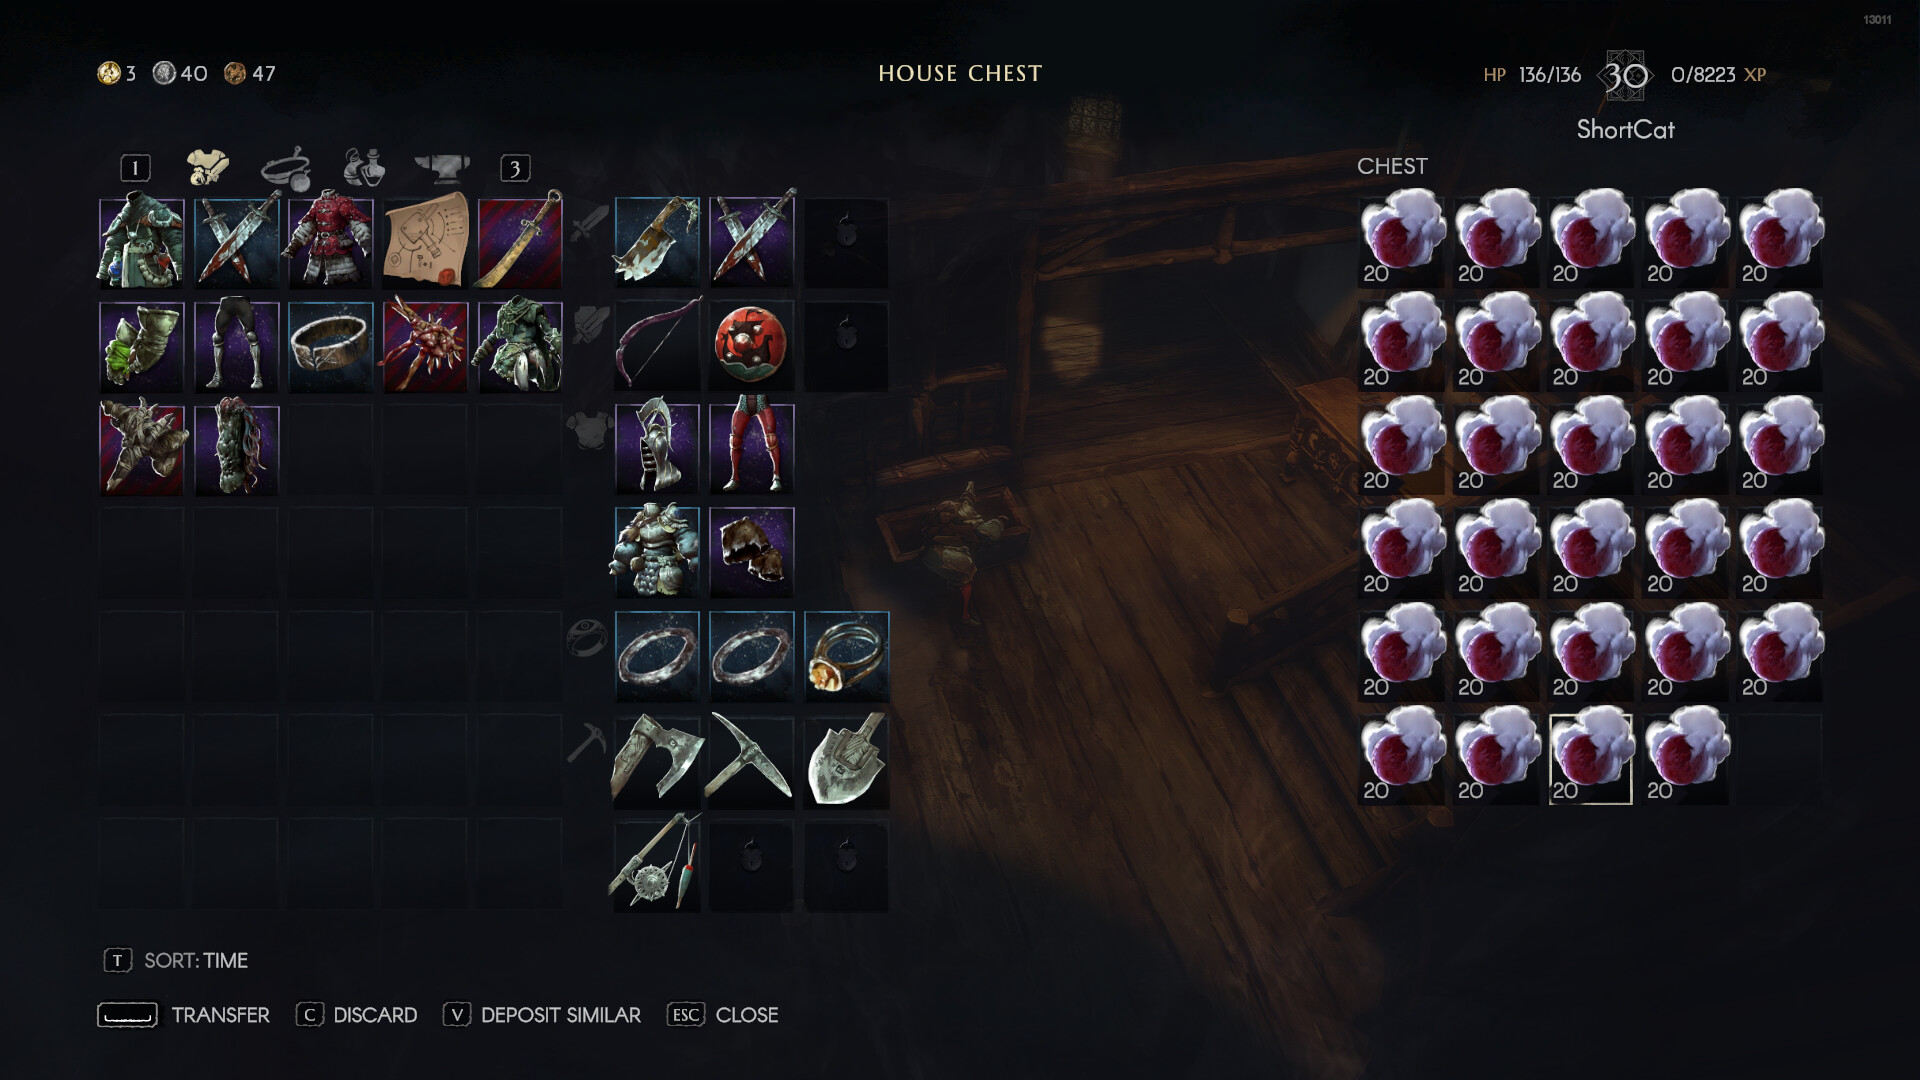Click the empty last chest slot
The width and height of the screenshot is (1920, 1080).
[1779, 759]
